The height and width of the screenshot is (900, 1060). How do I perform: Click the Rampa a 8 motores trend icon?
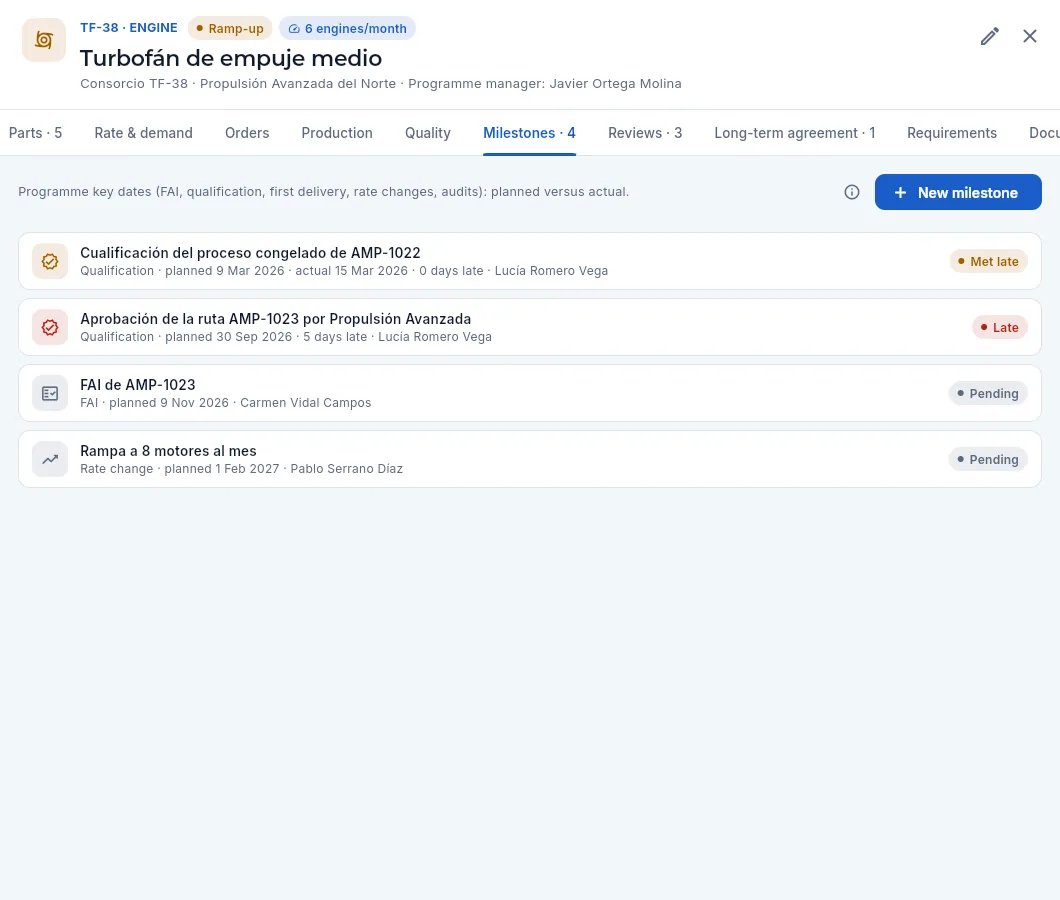pos(50,460)
